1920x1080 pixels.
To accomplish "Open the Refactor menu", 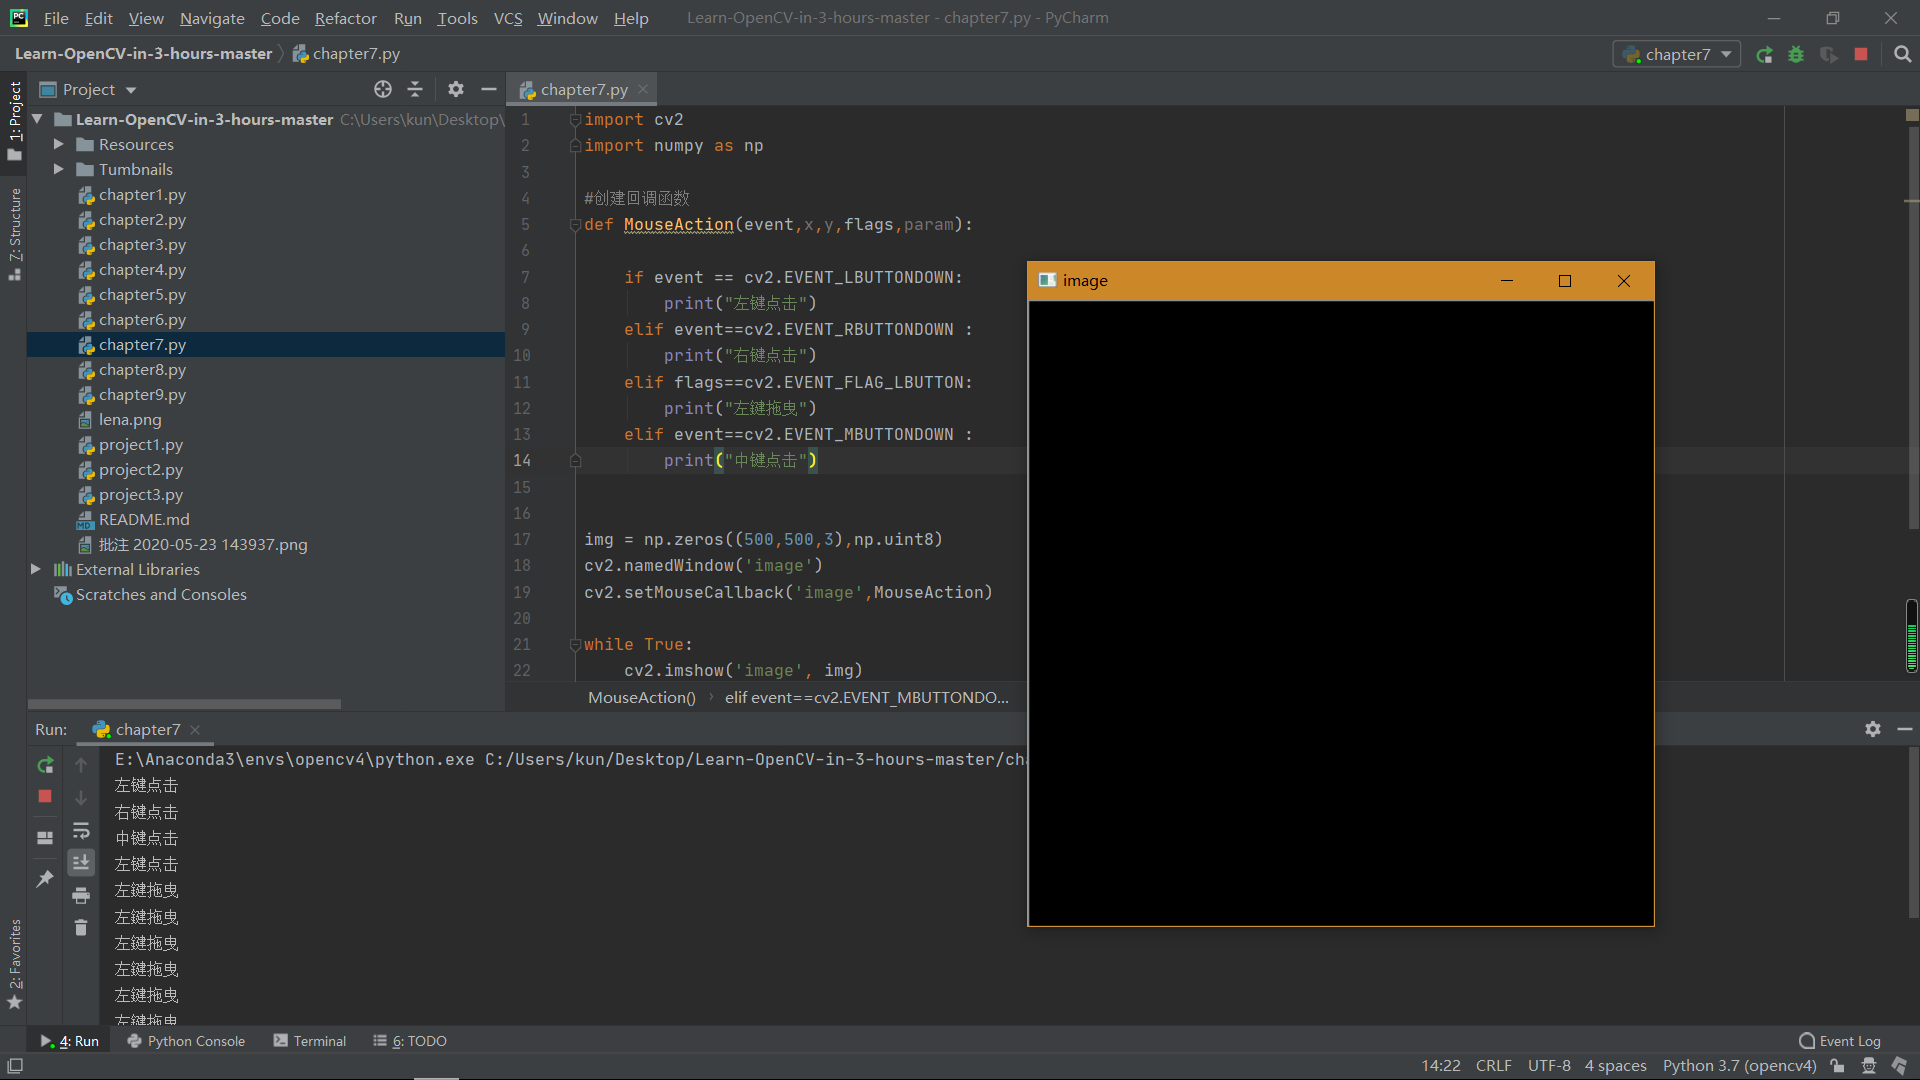I will (x=345, y=18).
